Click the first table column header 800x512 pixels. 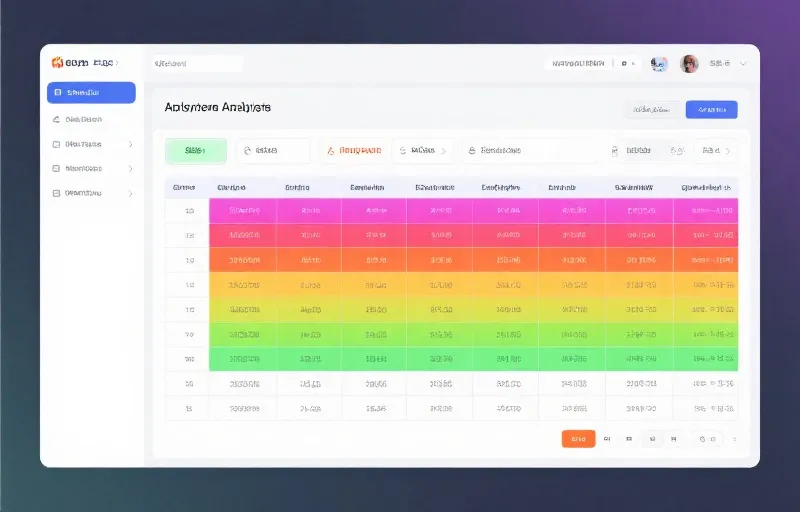(185, 188)
